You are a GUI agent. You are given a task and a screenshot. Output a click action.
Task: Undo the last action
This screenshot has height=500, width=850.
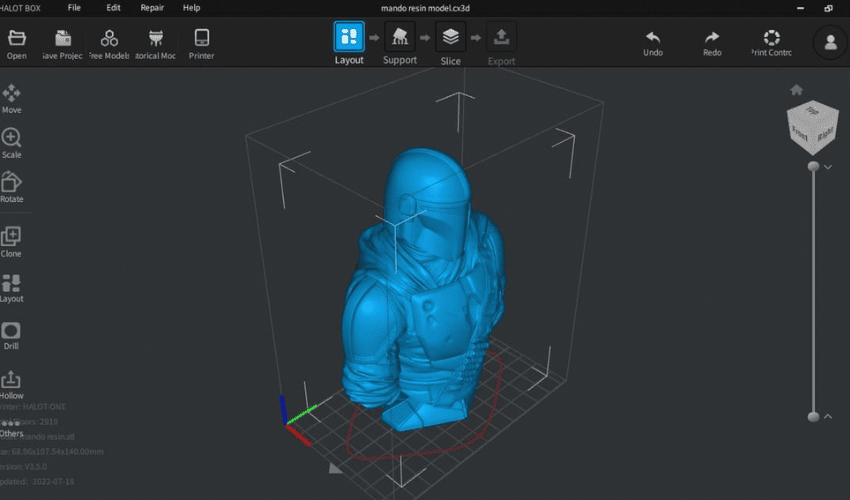tap(653, 43)
